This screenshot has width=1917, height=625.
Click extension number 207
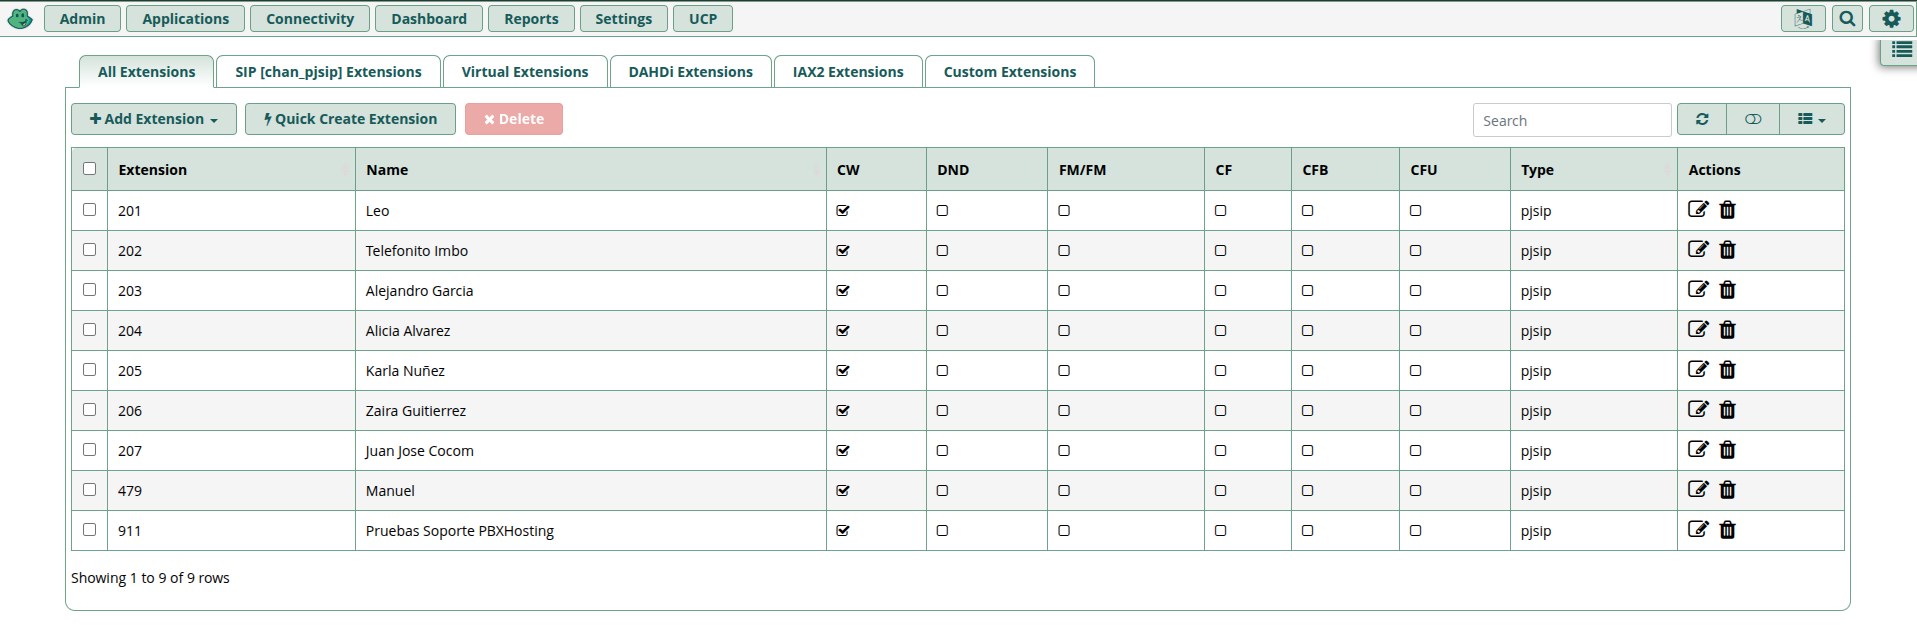click(x=130, y=451)
